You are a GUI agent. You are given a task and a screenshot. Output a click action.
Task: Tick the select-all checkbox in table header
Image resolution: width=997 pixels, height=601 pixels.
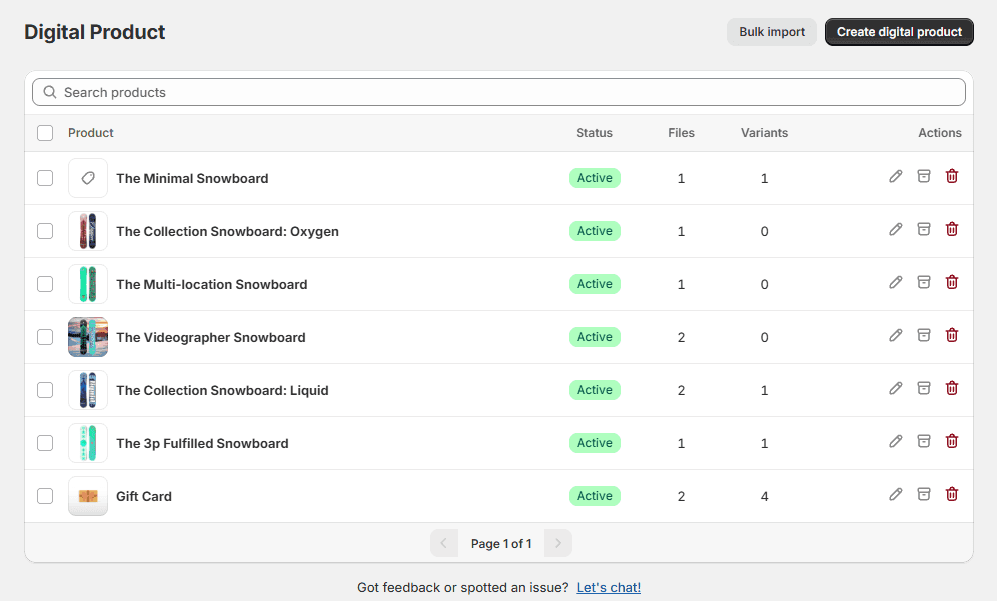click(x=45, y=133)
